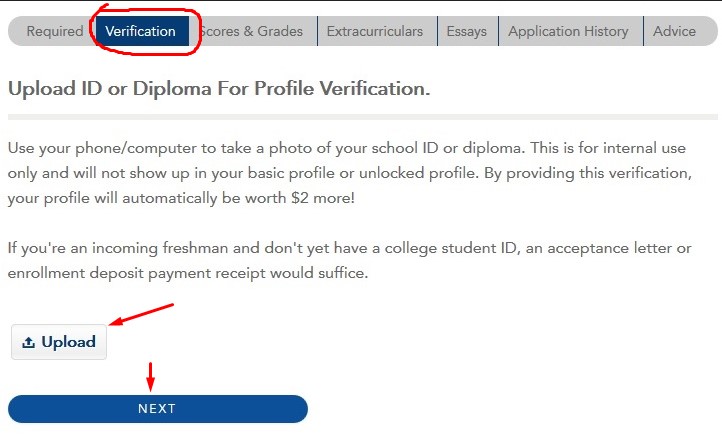Viewport: 722px width, 440px height.
Task: Click the Upload button label
Action: 68,342
